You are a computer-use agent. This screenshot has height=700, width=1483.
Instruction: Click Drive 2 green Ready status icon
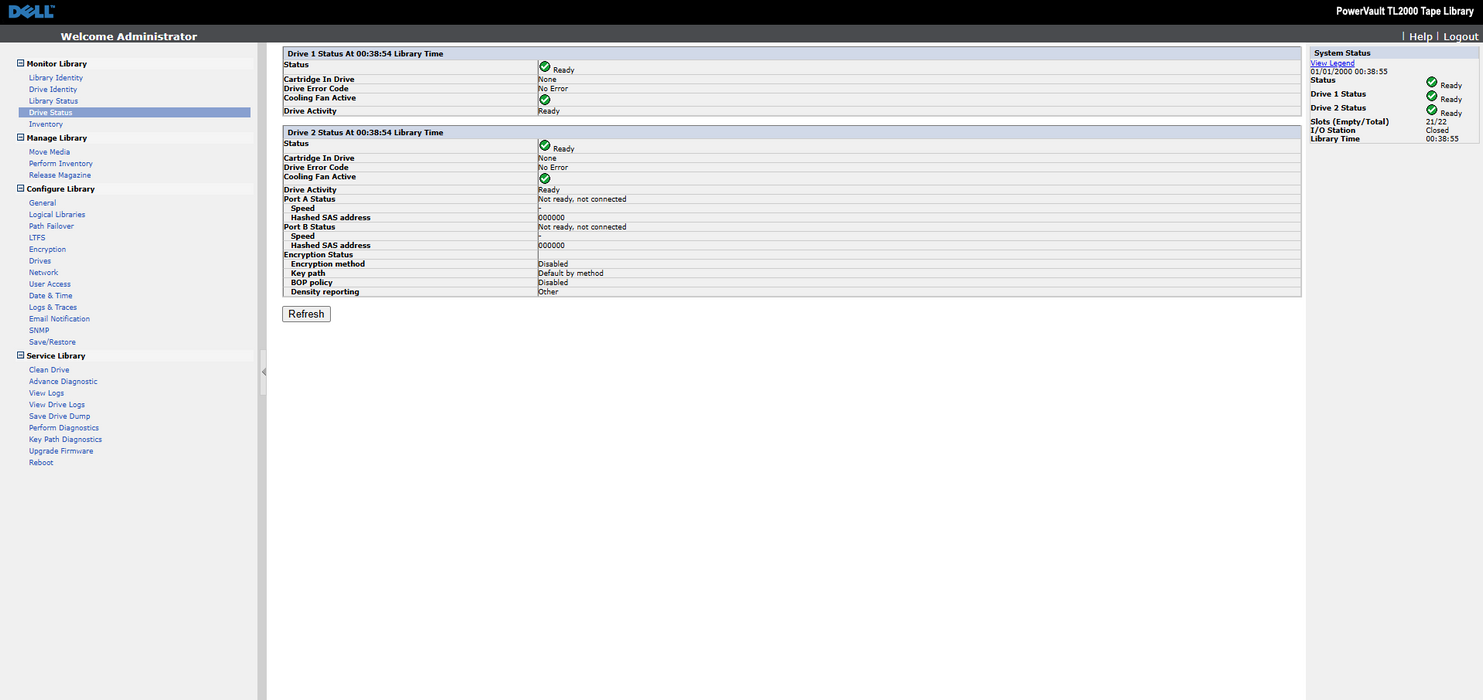[x=545, y=145]
